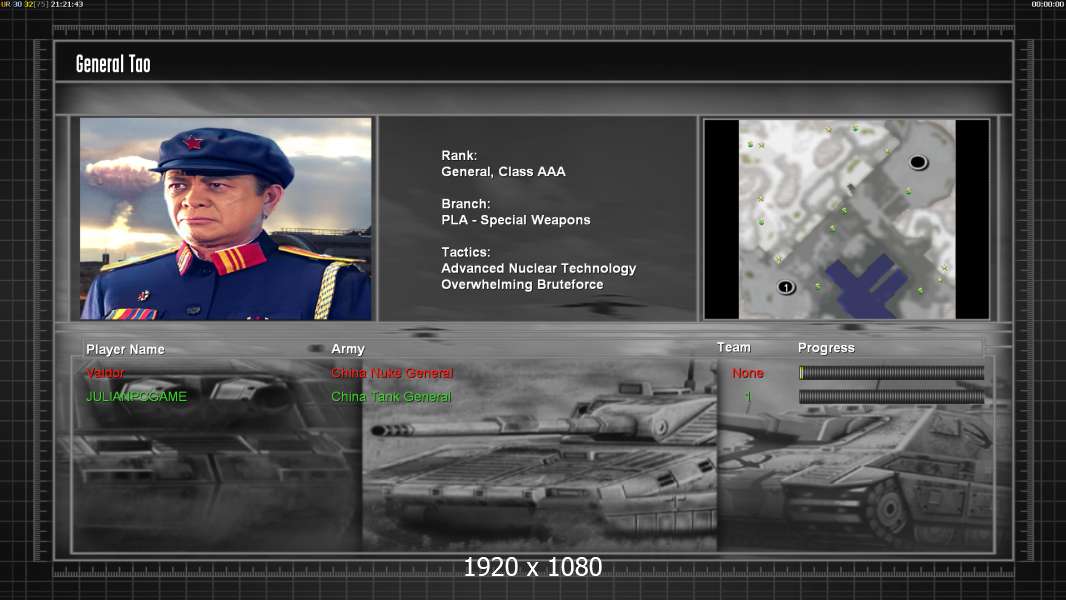Click the elapsed timer 00:00:00 at top-right
Image resolution: width=1066 pixels, height=600 pixels.
[1048, 4]
